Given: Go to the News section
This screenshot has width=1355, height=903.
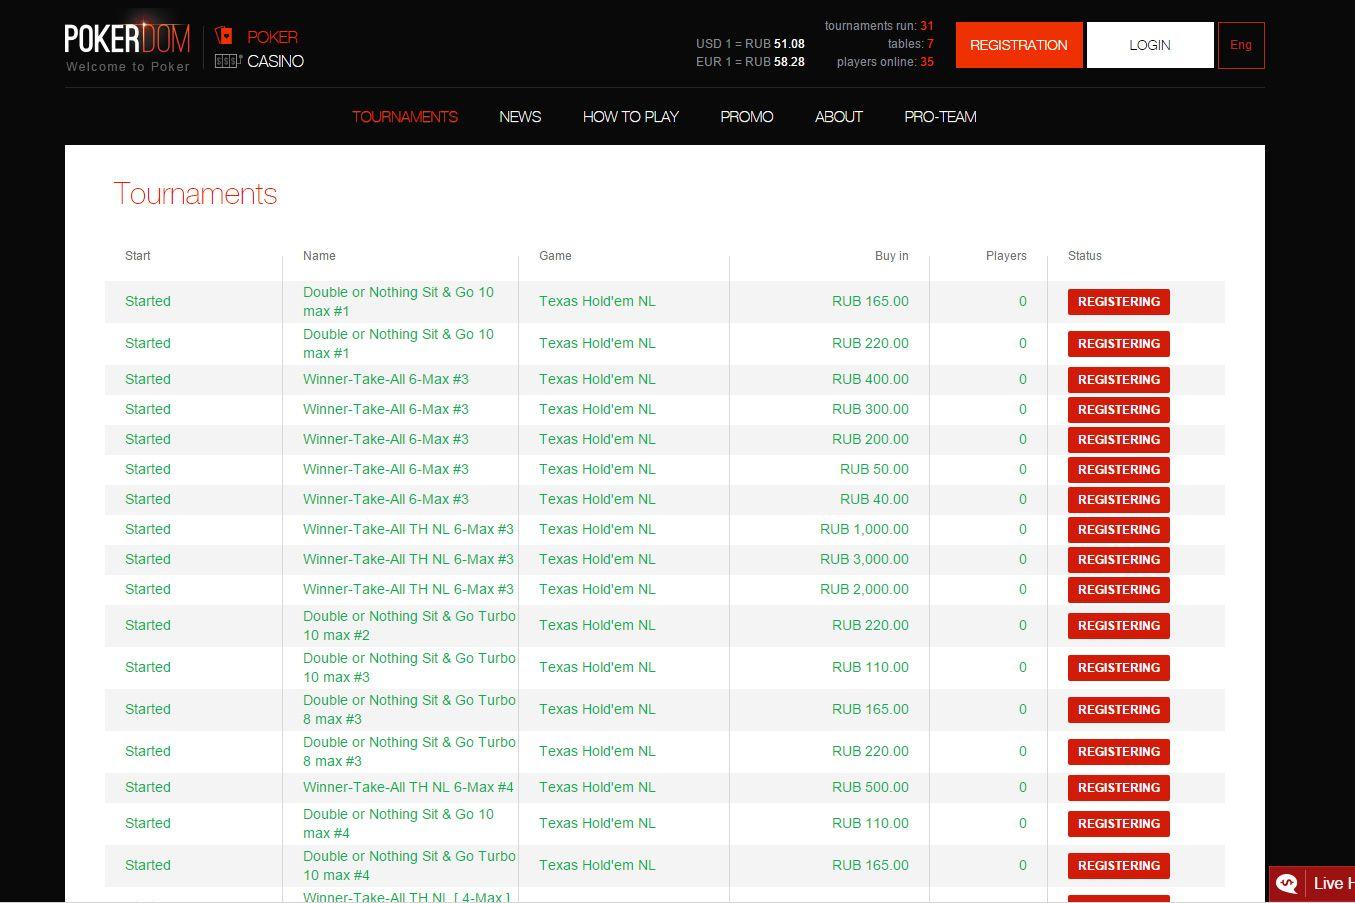Looking at the screenshot, I should [x=520, y=117].
